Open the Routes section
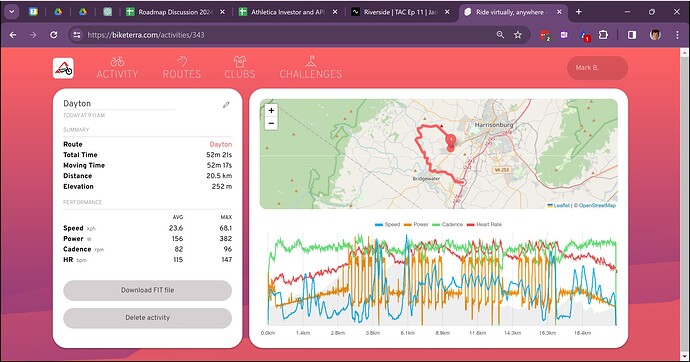The height and width of the screenshot is (362, 690). (182, 68)
